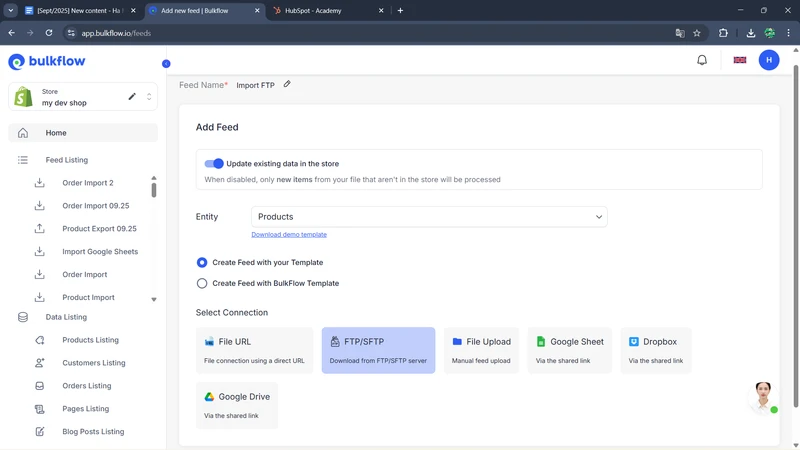This screenshot has height=450, width=800.
Task: Open the Chrome tab search dropdown
Action: (x=11, y=10)
